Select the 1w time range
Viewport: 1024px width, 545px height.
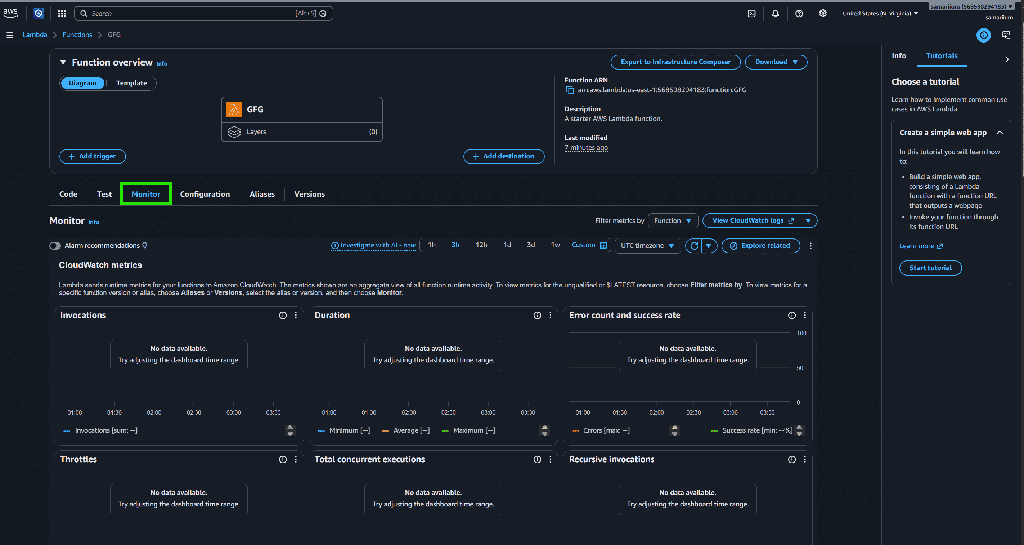click(x=555, y=245)
